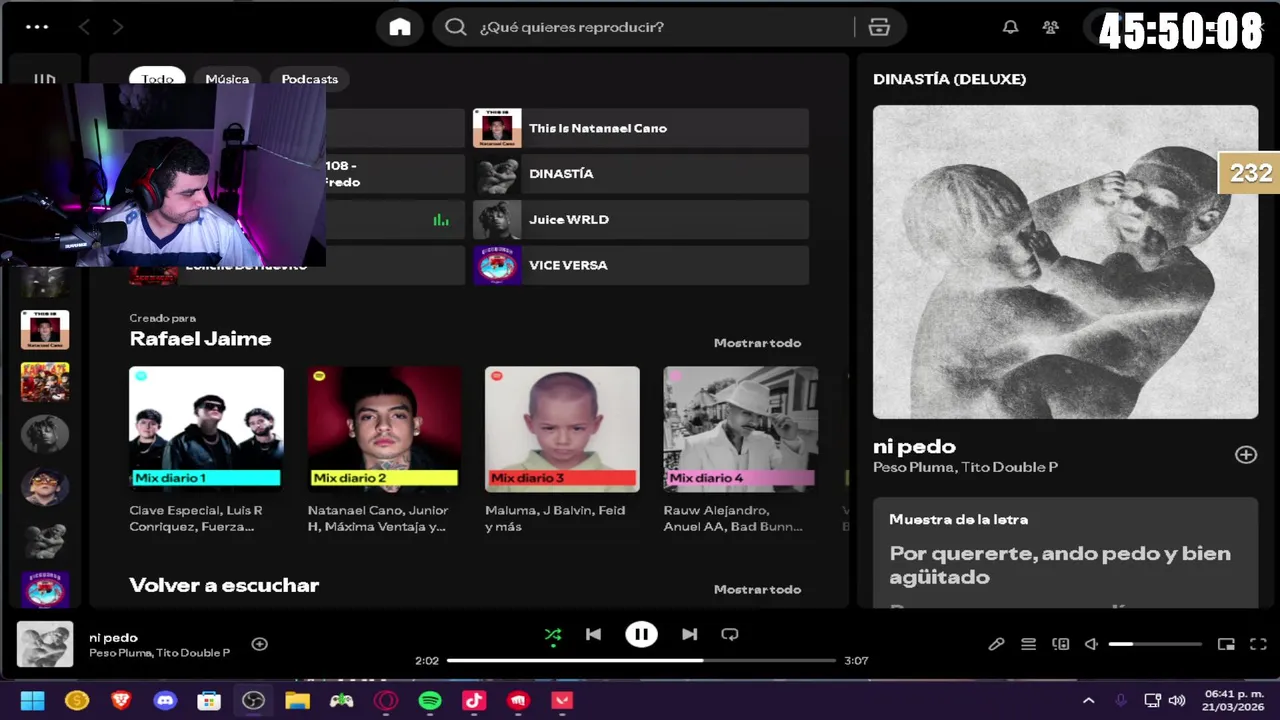
Task: Open the taskbar clock and date
Action: [x=1234, y=700]
